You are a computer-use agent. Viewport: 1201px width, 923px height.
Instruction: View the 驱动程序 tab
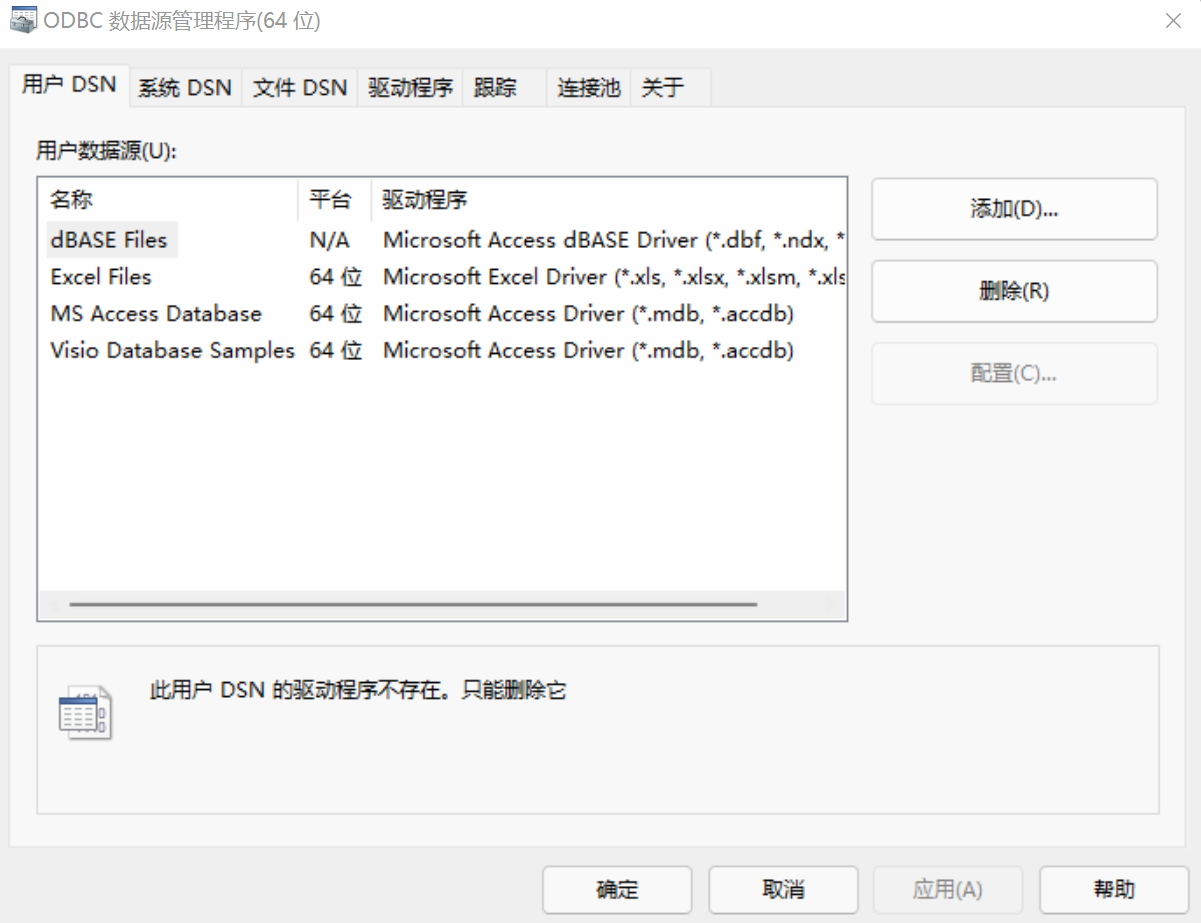(x=409, y=88)
